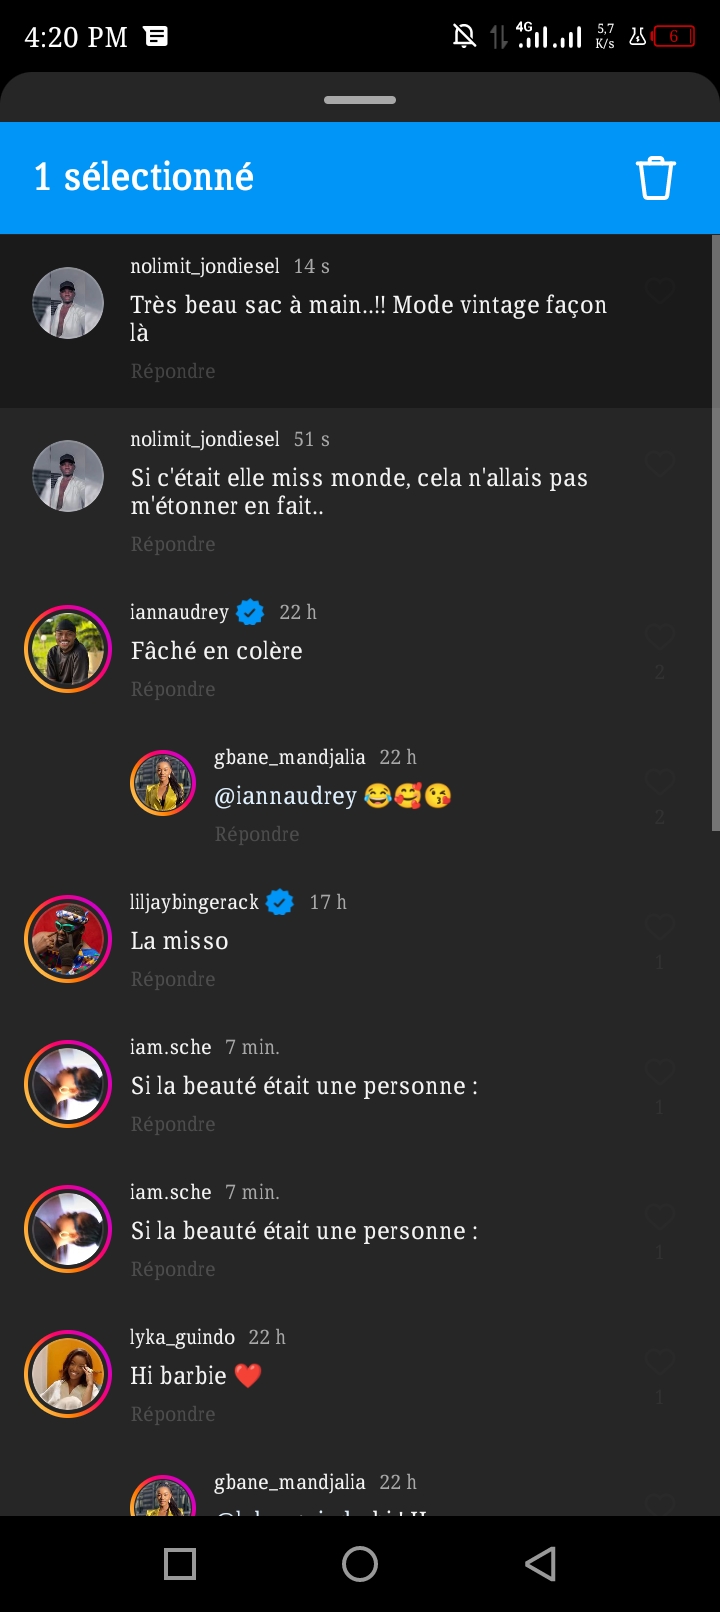Image resolution: width=720 pixels, height=1612 pixels.
Task: Reply to lyka_guindo's "Hi barbie" comment
Action: [173, 1414]
